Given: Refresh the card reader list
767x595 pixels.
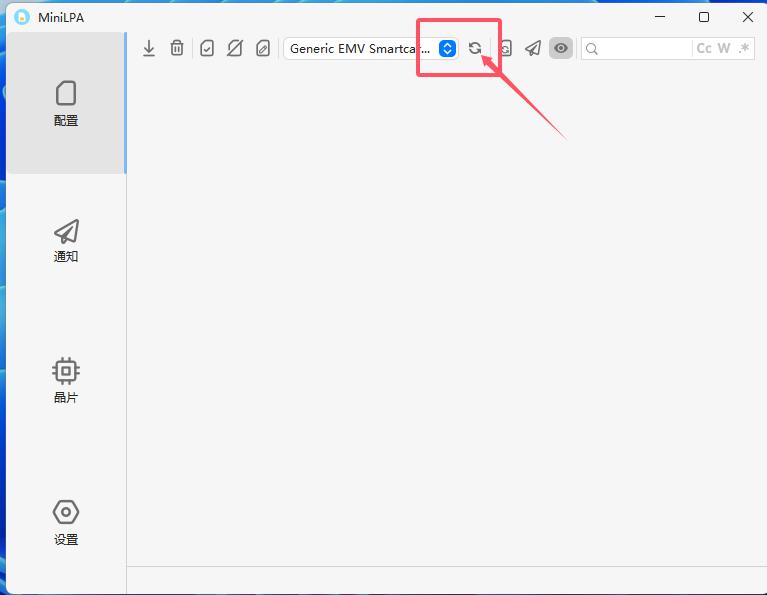Looking at the screenshot, I should pos(475,48).
